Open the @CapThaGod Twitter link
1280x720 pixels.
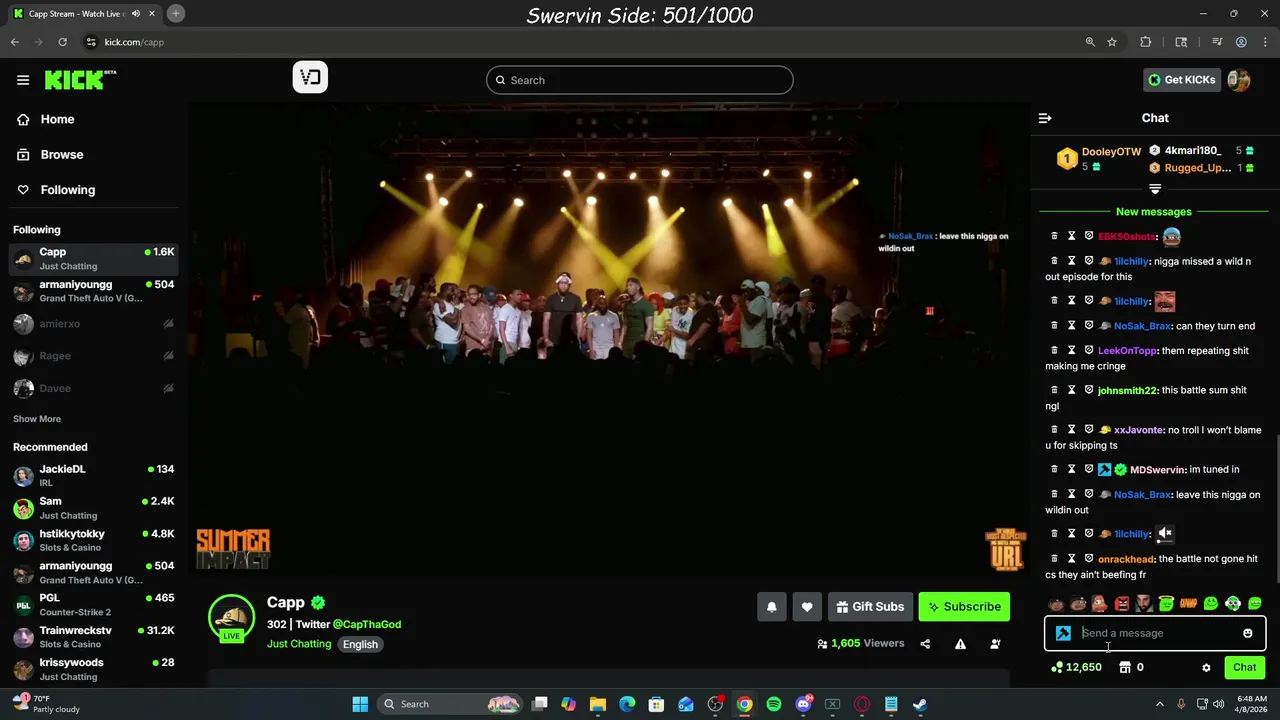(x=367, y=624)
